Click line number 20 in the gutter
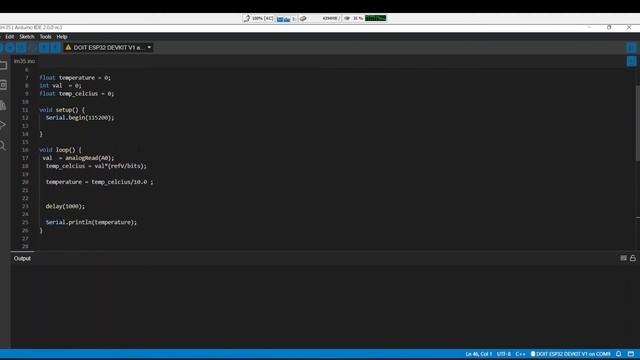640x360 pixels. point(25,182)
